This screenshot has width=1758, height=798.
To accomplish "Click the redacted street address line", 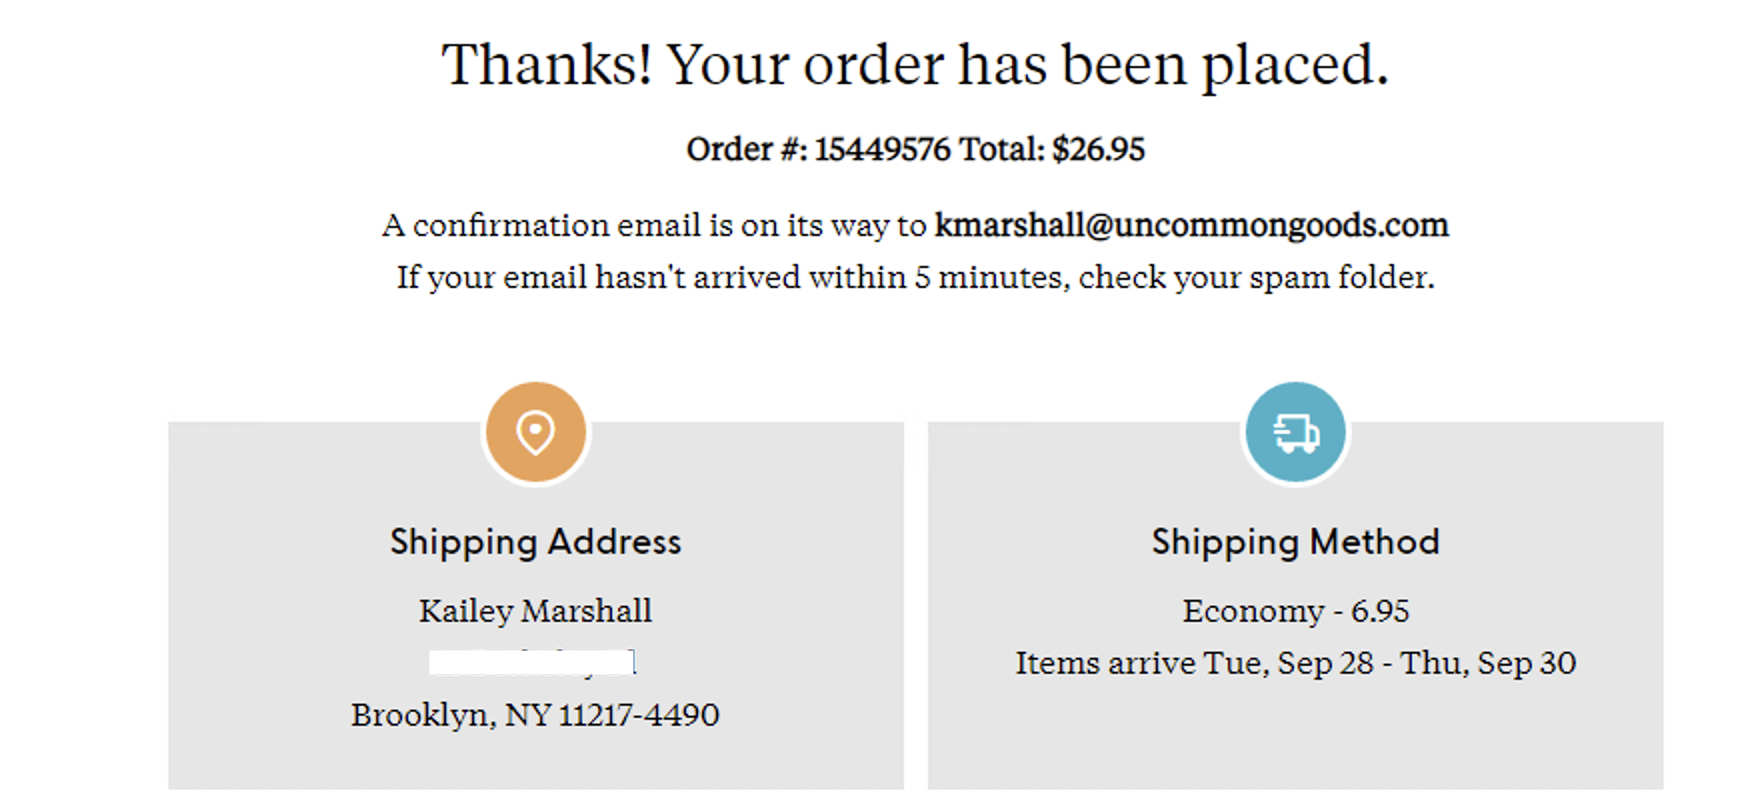I will 532,662.
